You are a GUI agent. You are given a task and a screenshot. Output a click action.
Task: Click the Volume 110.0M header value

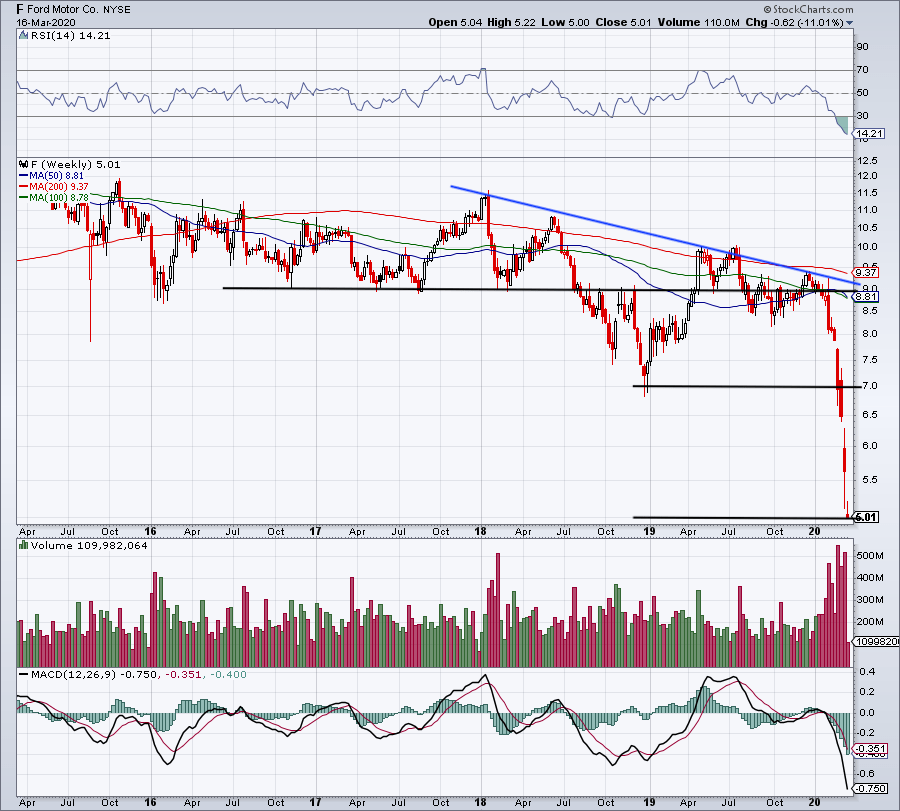click(699, 22)
